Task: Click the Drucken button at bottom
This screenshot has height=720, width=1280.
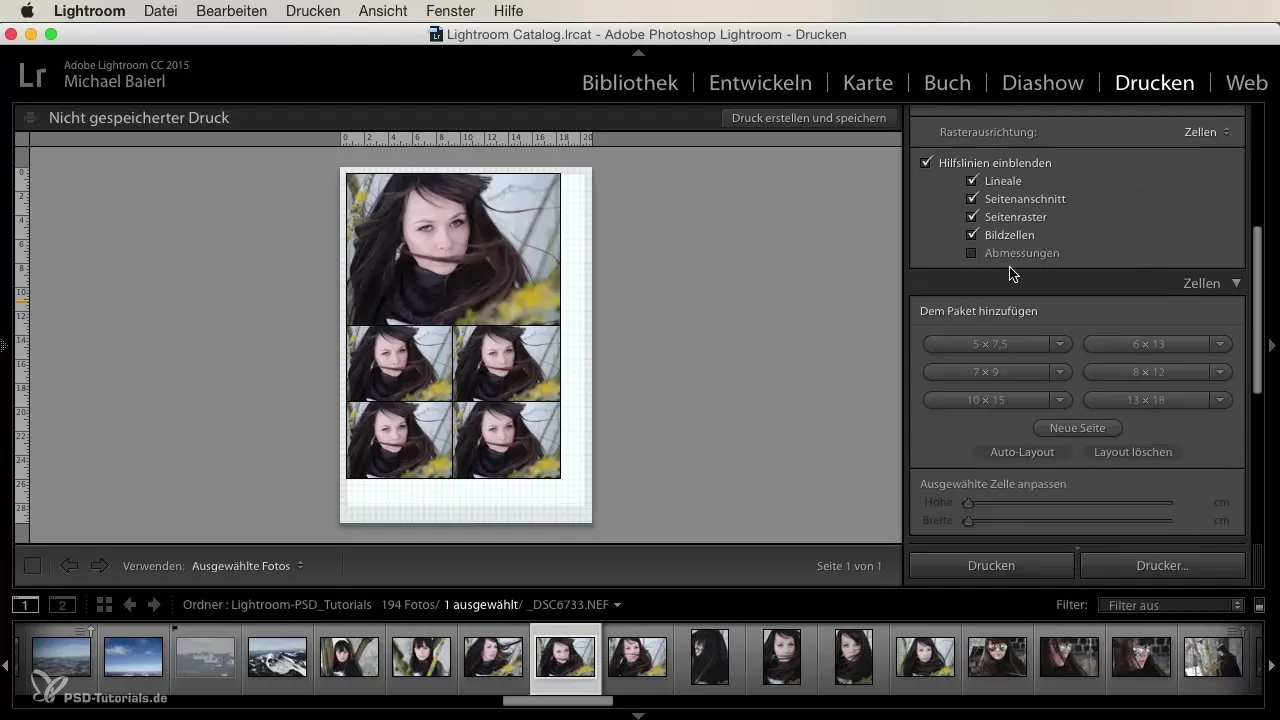Action: (992, 565)
